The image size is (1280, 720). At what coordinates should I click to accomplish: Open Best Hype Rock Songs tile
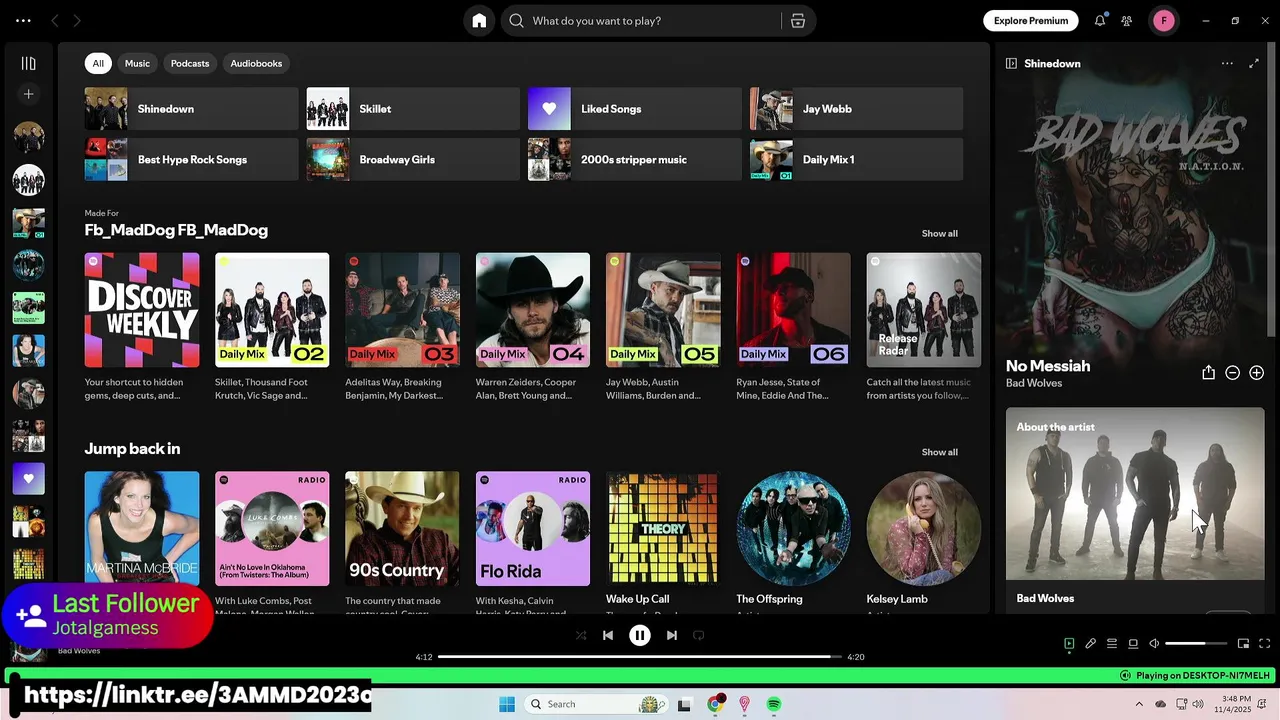[191, 160]
